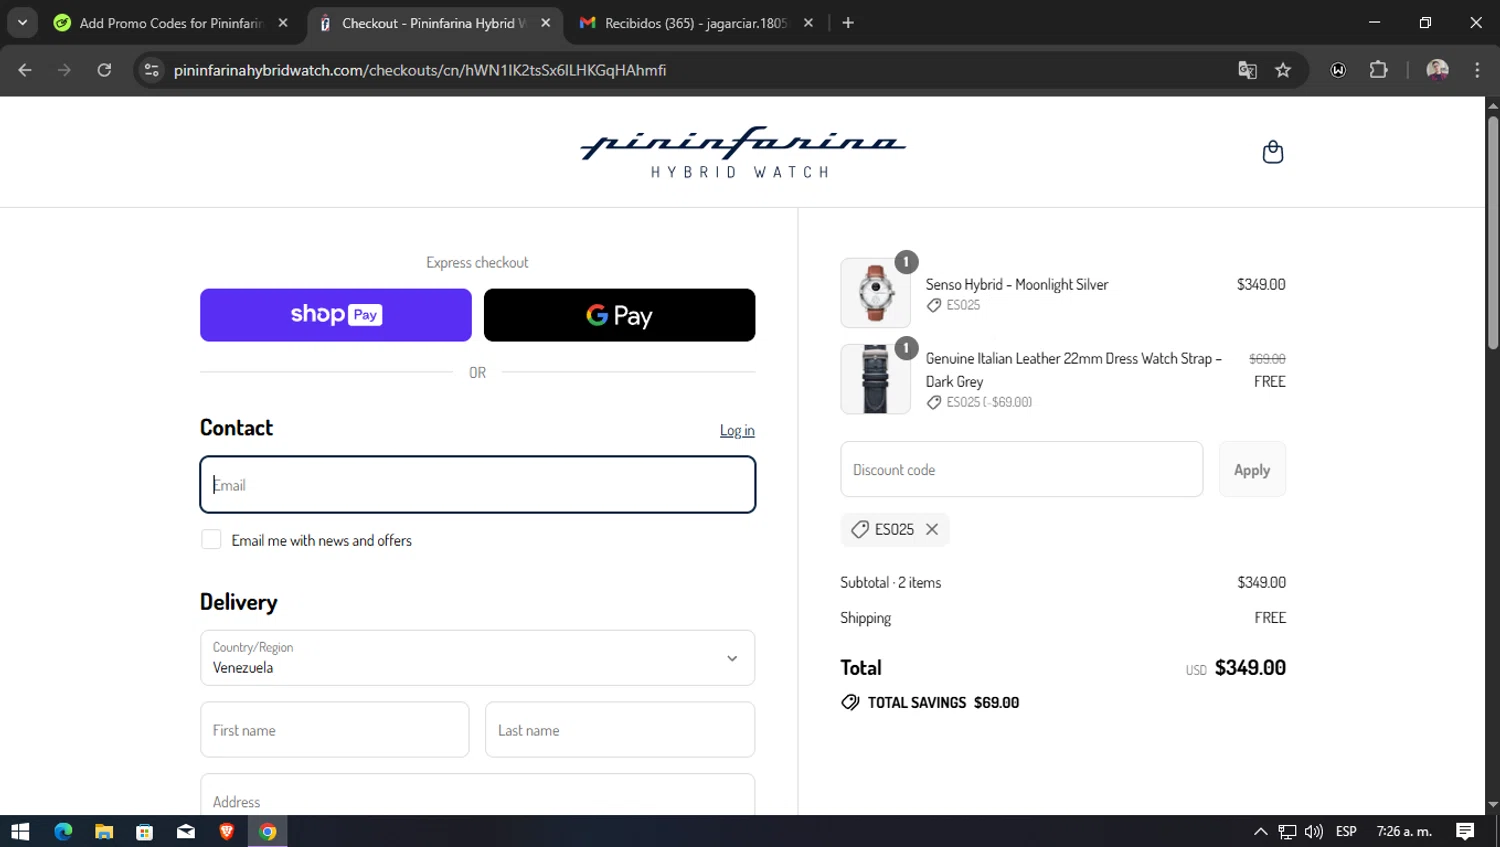Open the browser extensions puzzle icon
This screenshot has height=847, width=1500.
1378,70
